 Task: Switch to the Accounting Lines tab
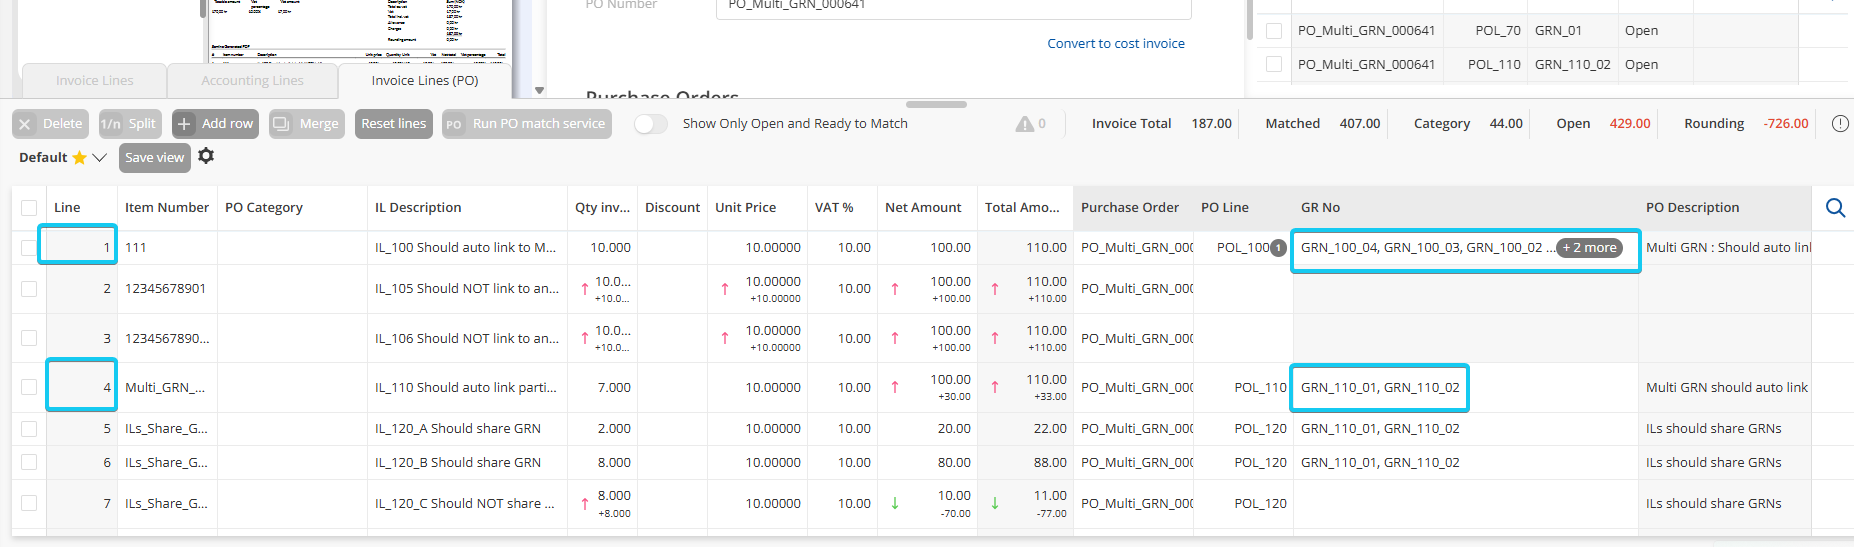[252, 81]
